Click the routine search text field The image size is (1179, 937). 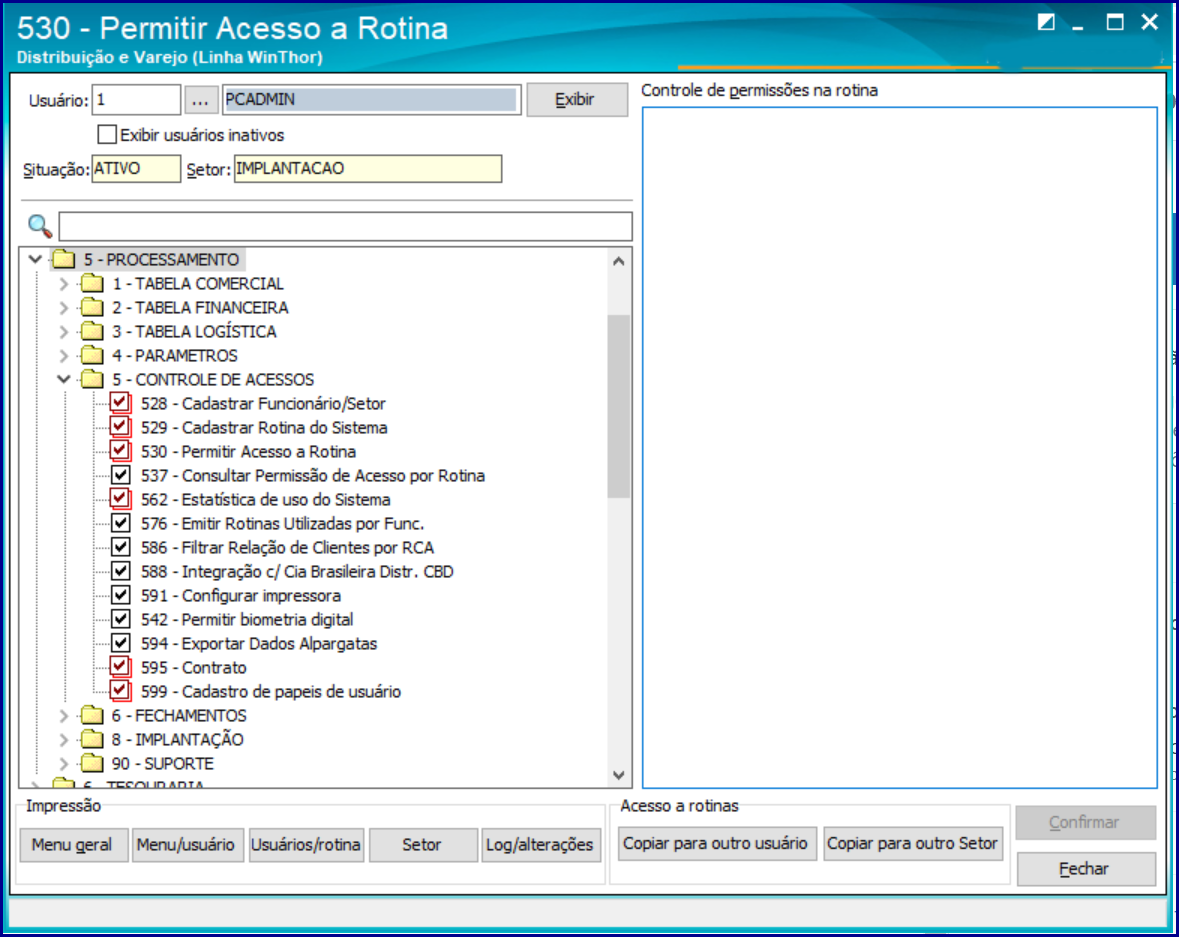345,226
